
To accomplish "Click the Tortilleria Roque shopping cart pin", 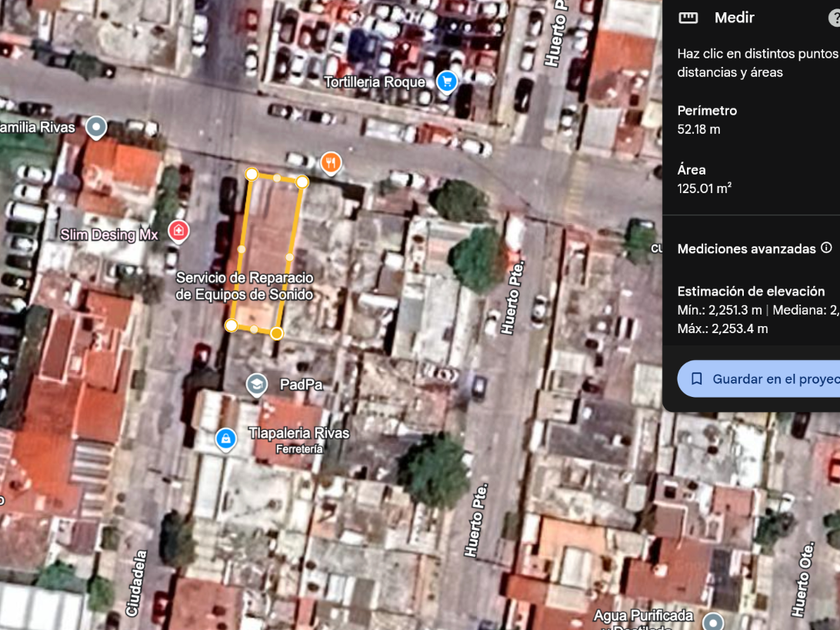I will pos(447,82).
